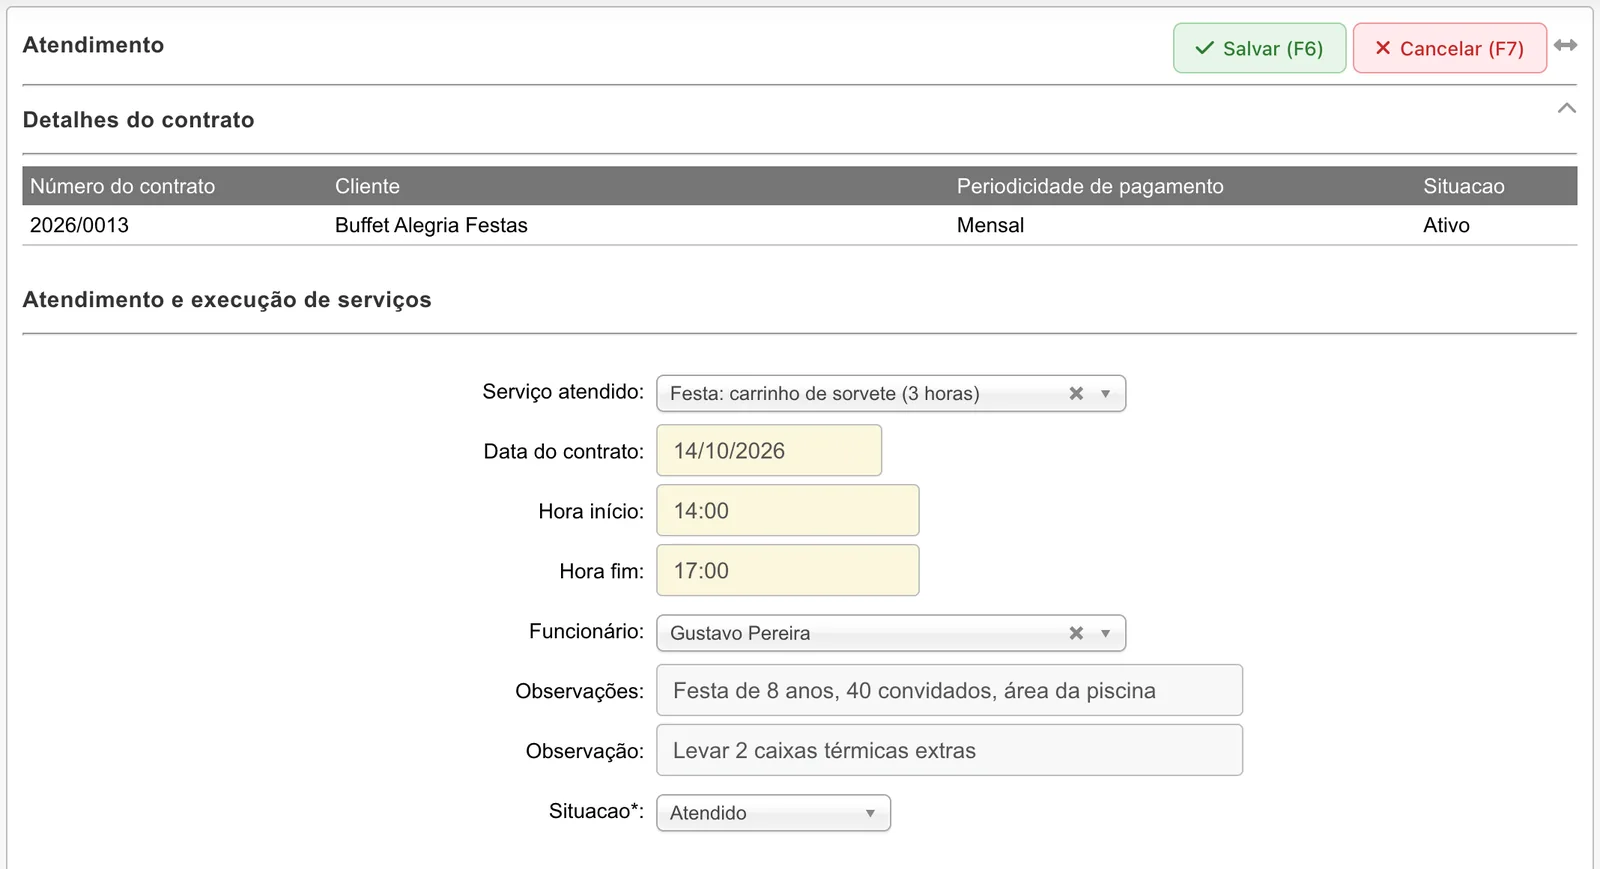The image size is (1600, 869).
Task: Focus the Data do contrato field
Action: pos(769,451)
